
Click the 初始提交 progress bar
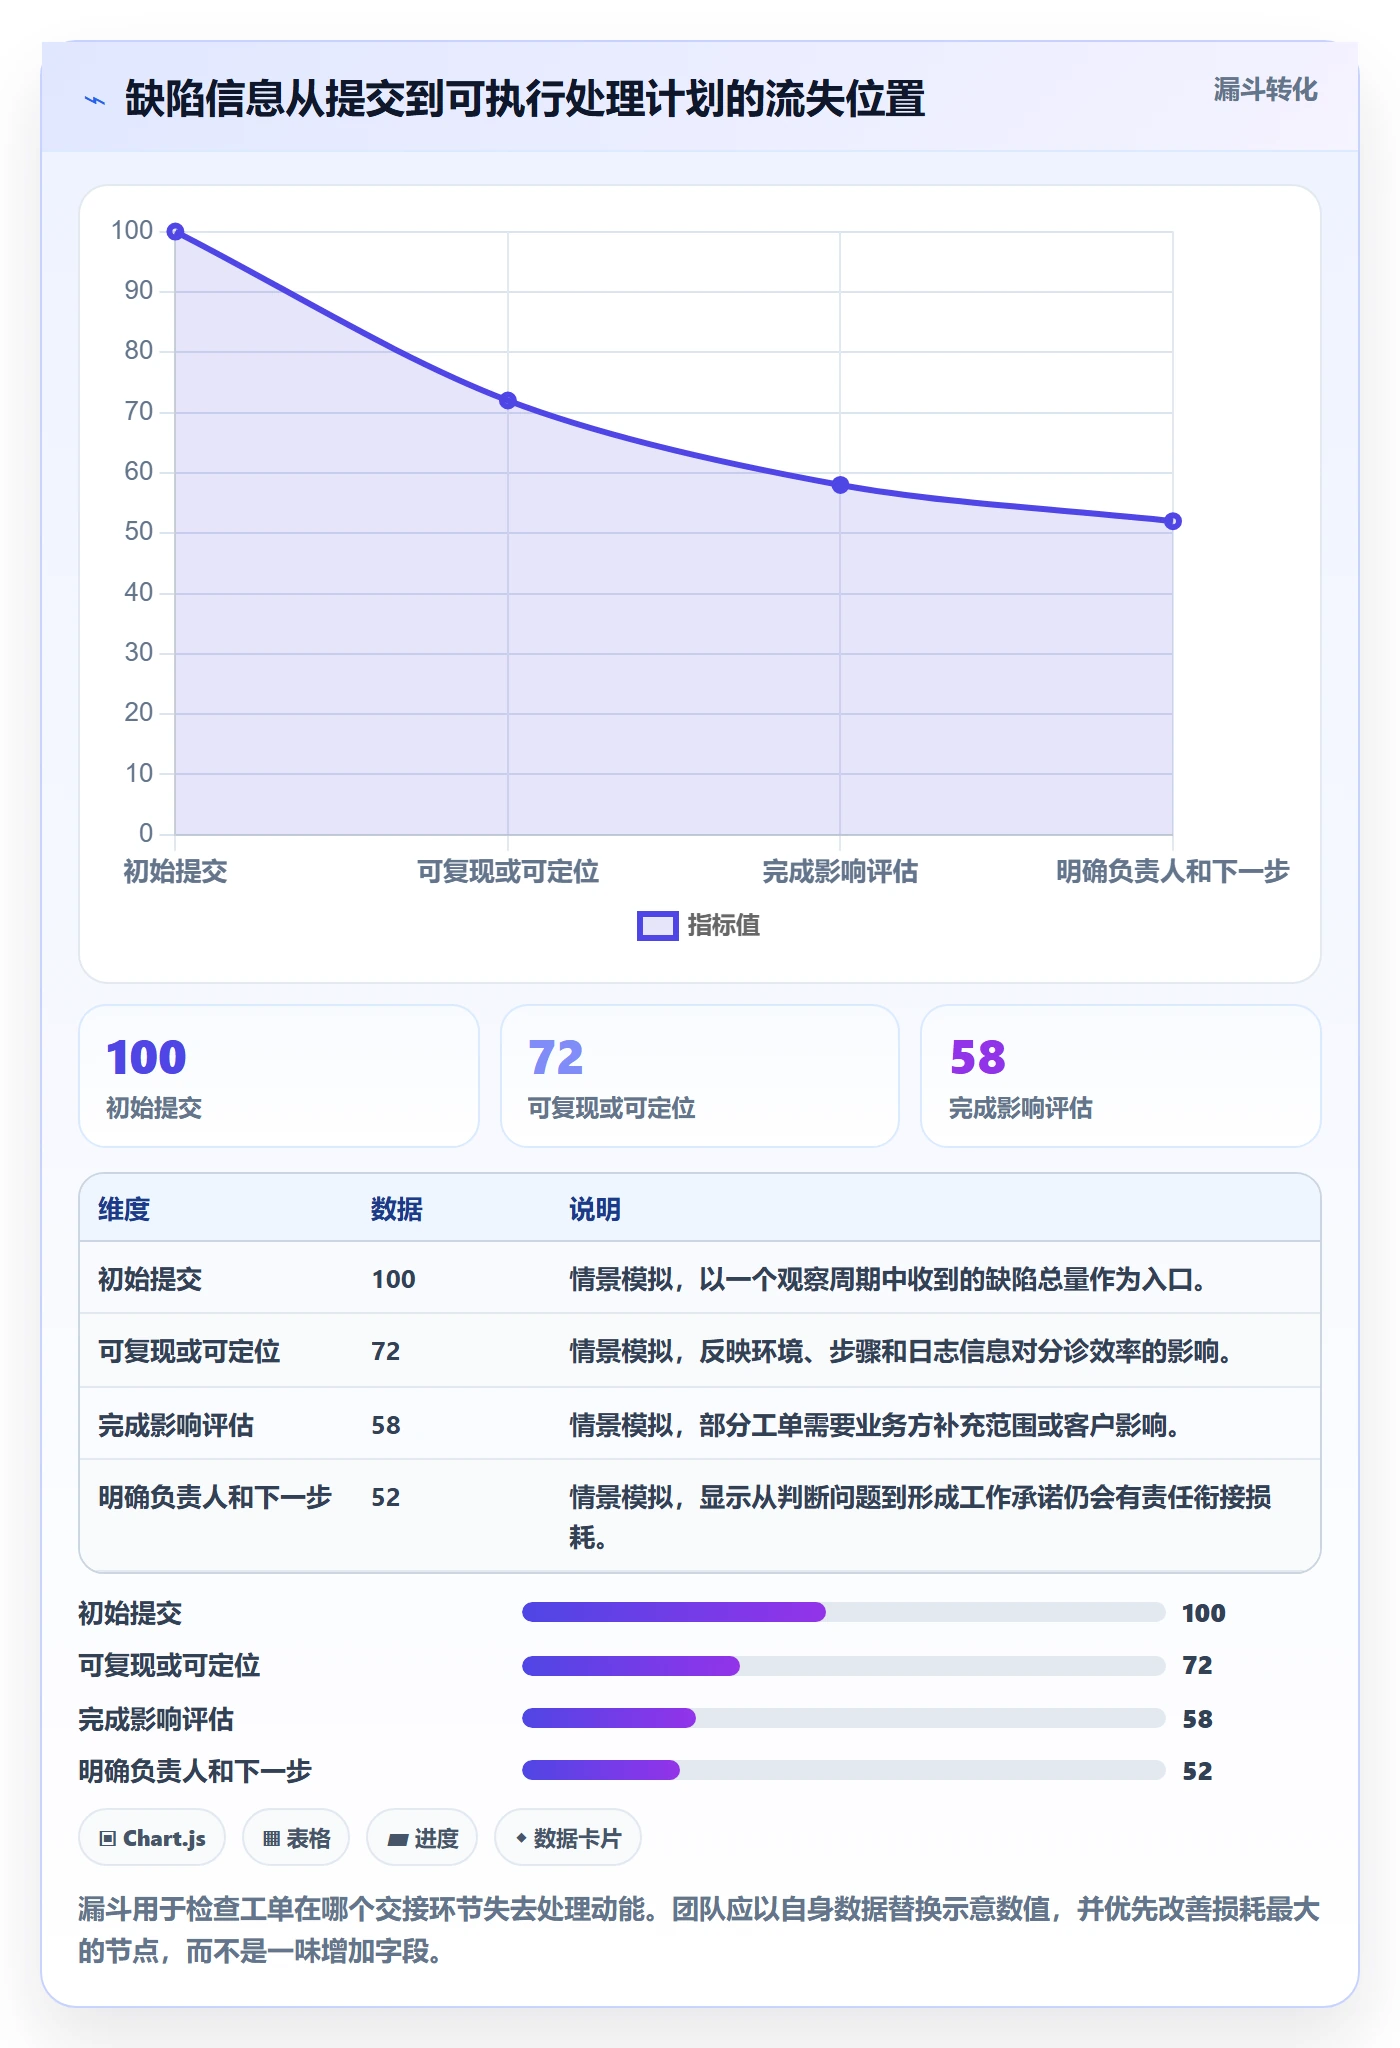coord(843,1612)
